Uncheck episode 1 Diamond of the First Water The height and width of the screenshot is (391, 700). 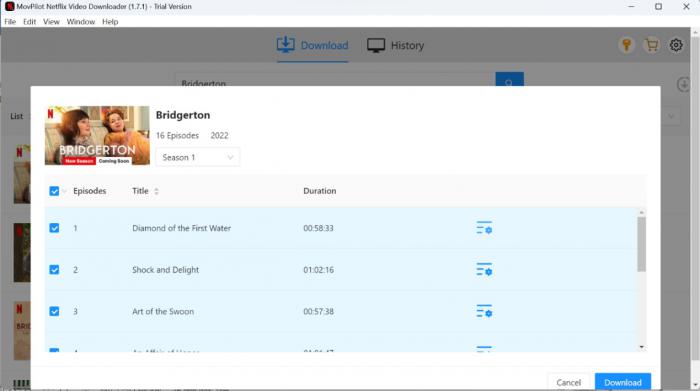(54, 228)
